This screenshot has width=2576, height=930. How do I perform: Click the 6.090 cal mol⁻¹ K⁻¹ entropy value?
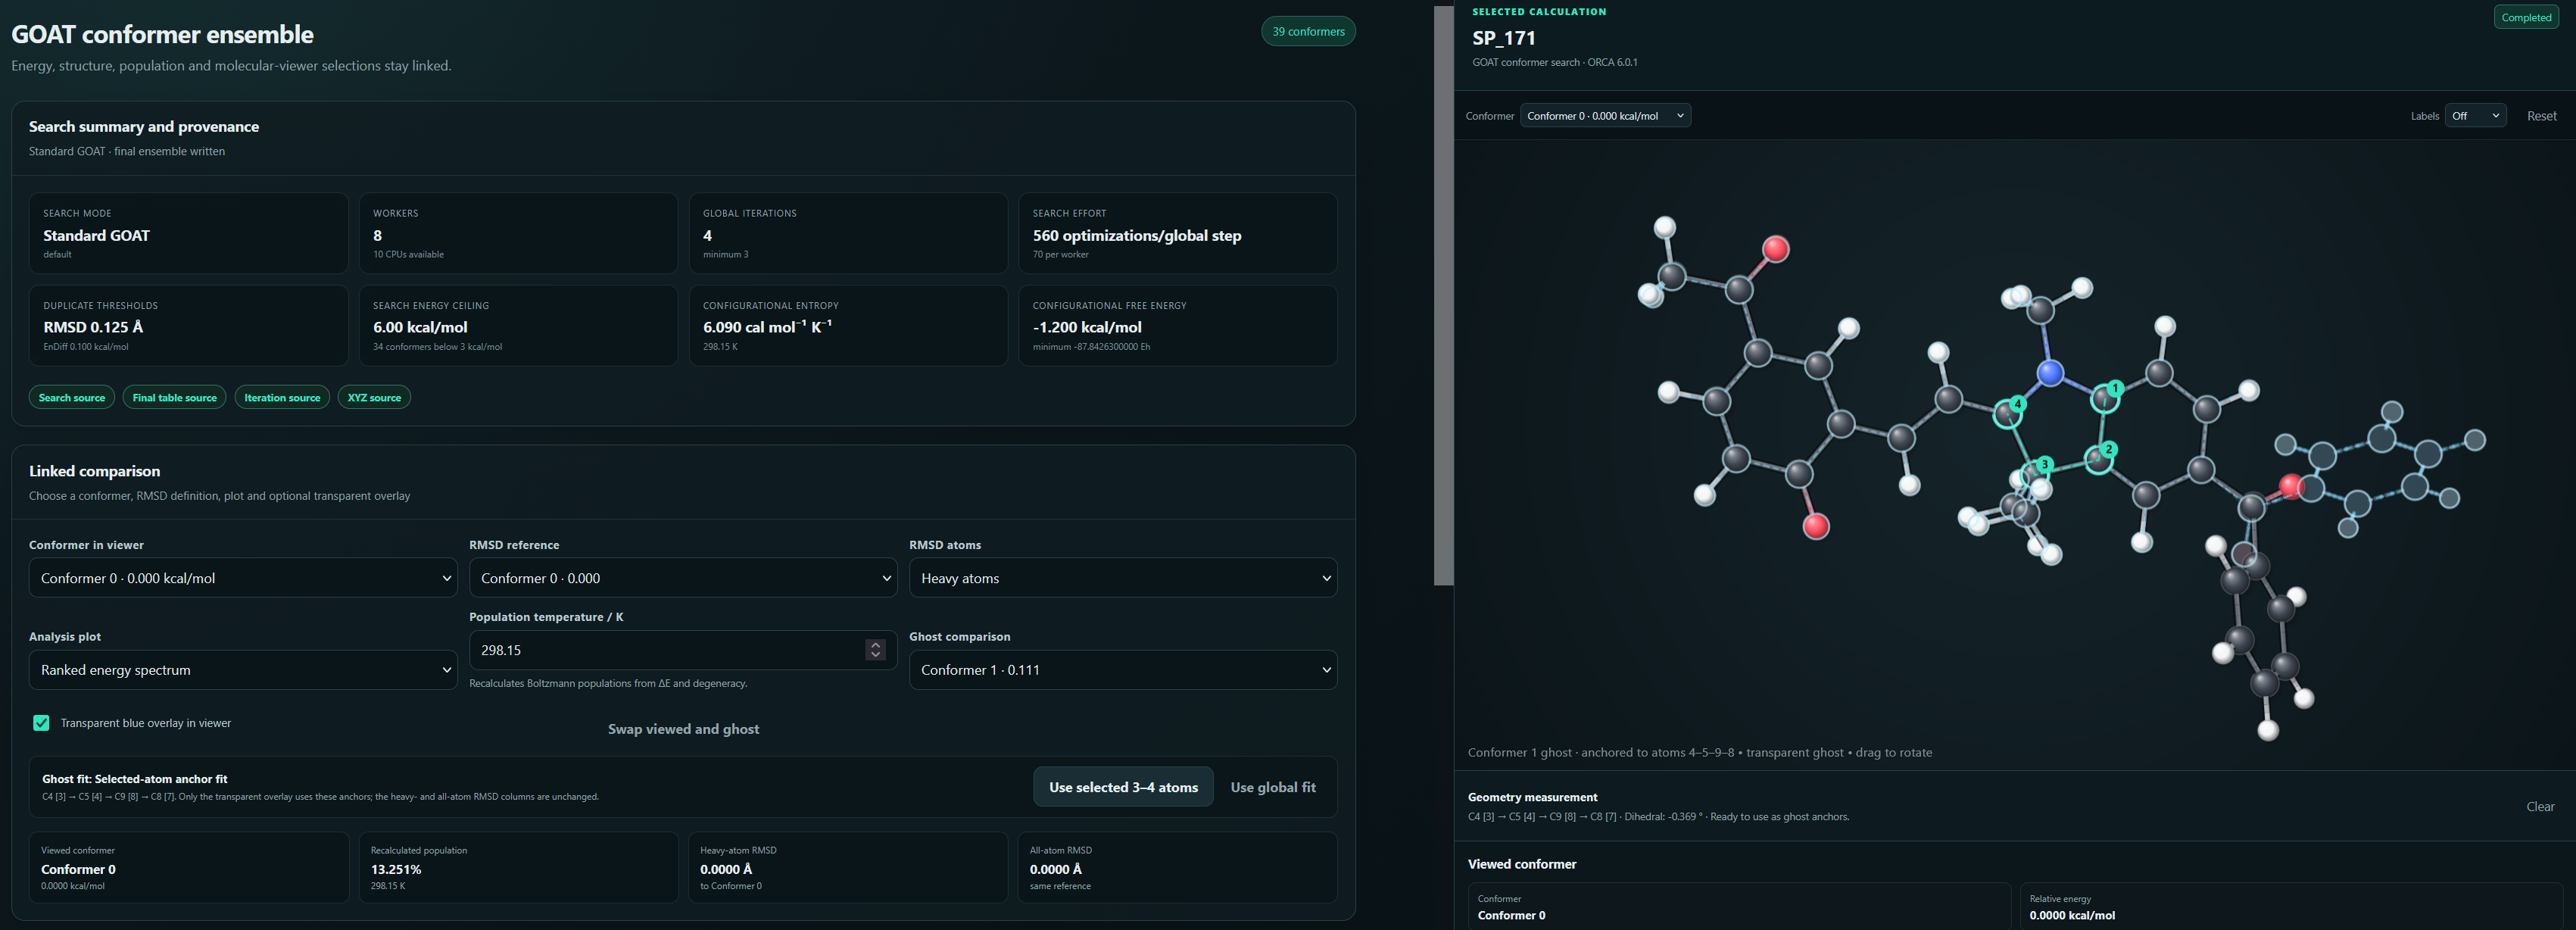pos(767,327)
